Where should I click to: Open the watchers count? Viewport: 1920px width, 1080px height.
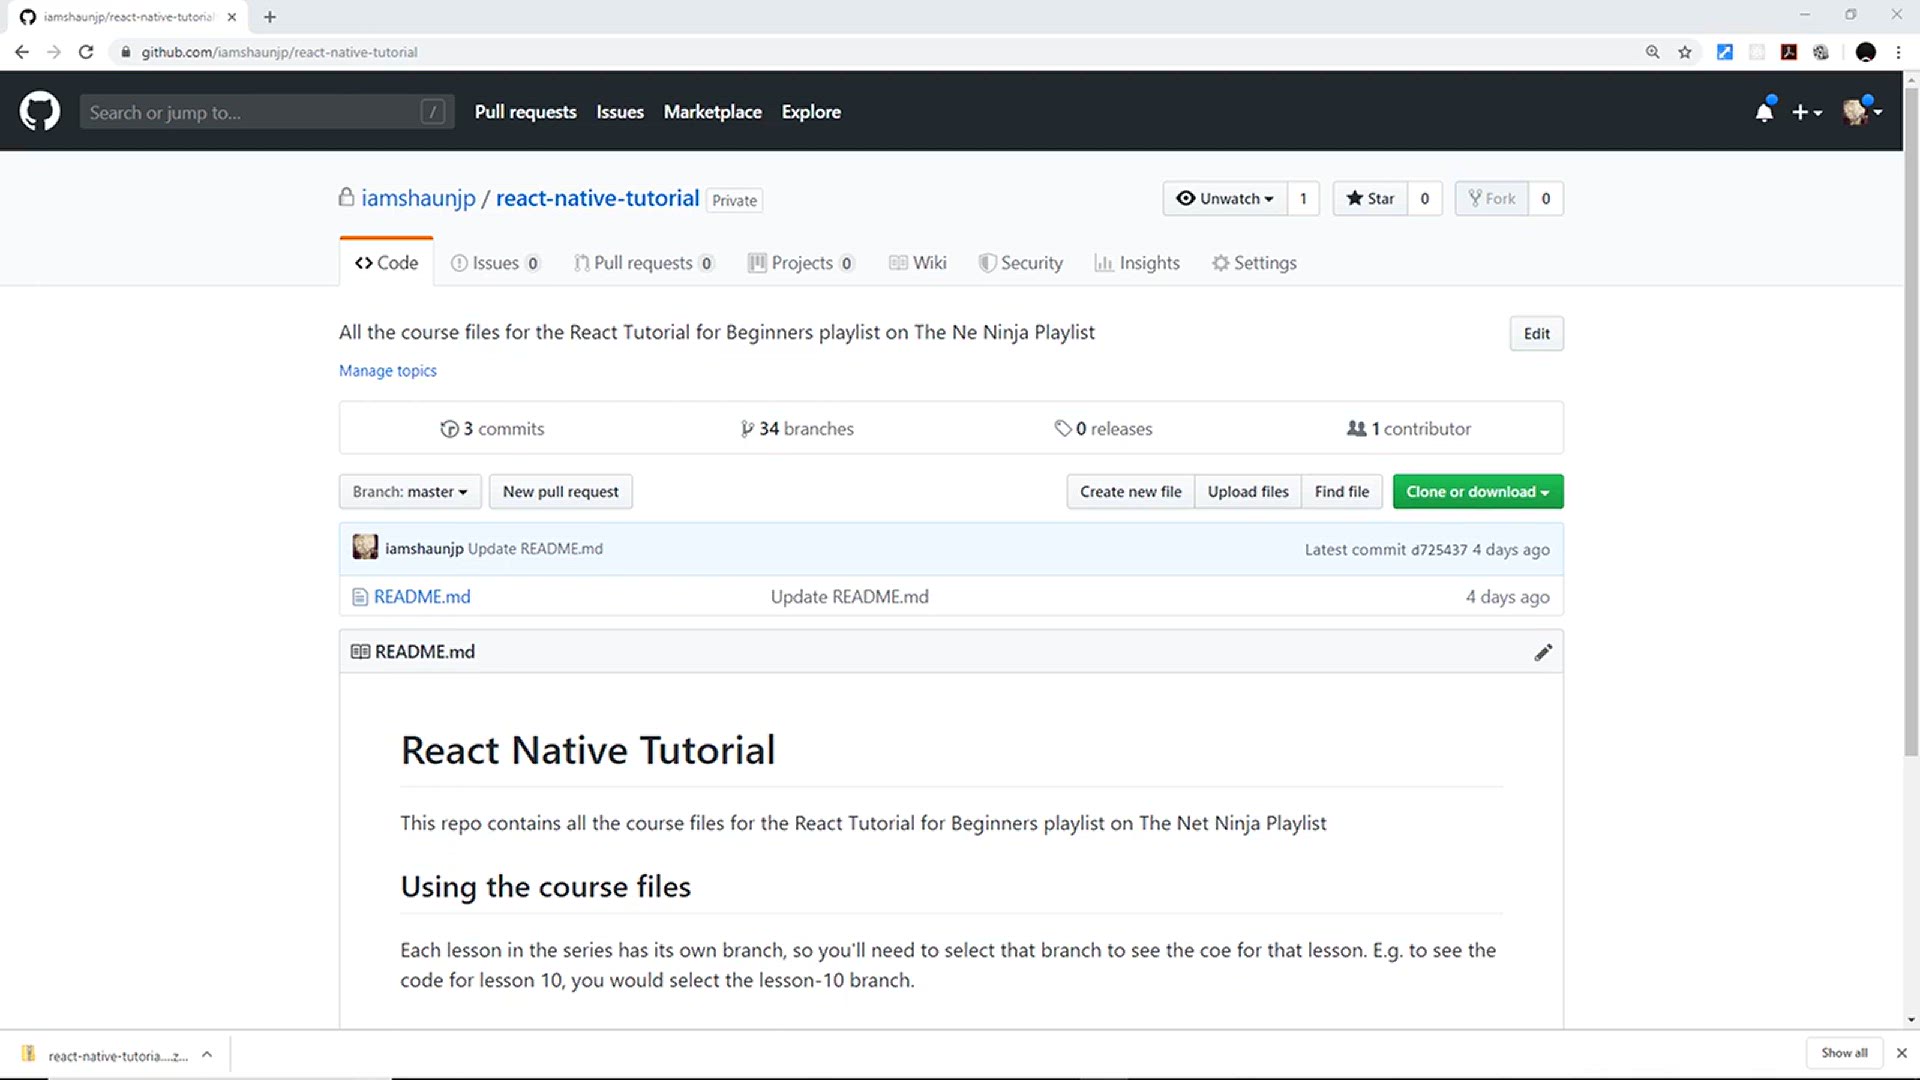click(x=1303, y=198)
